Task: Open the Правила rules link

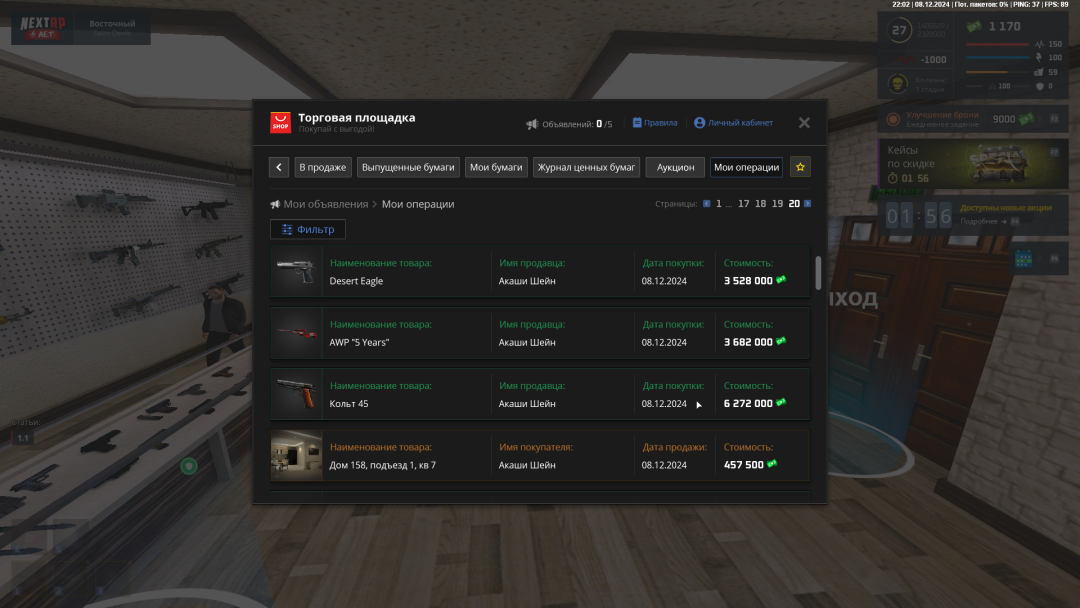Action: coord(654,123)
